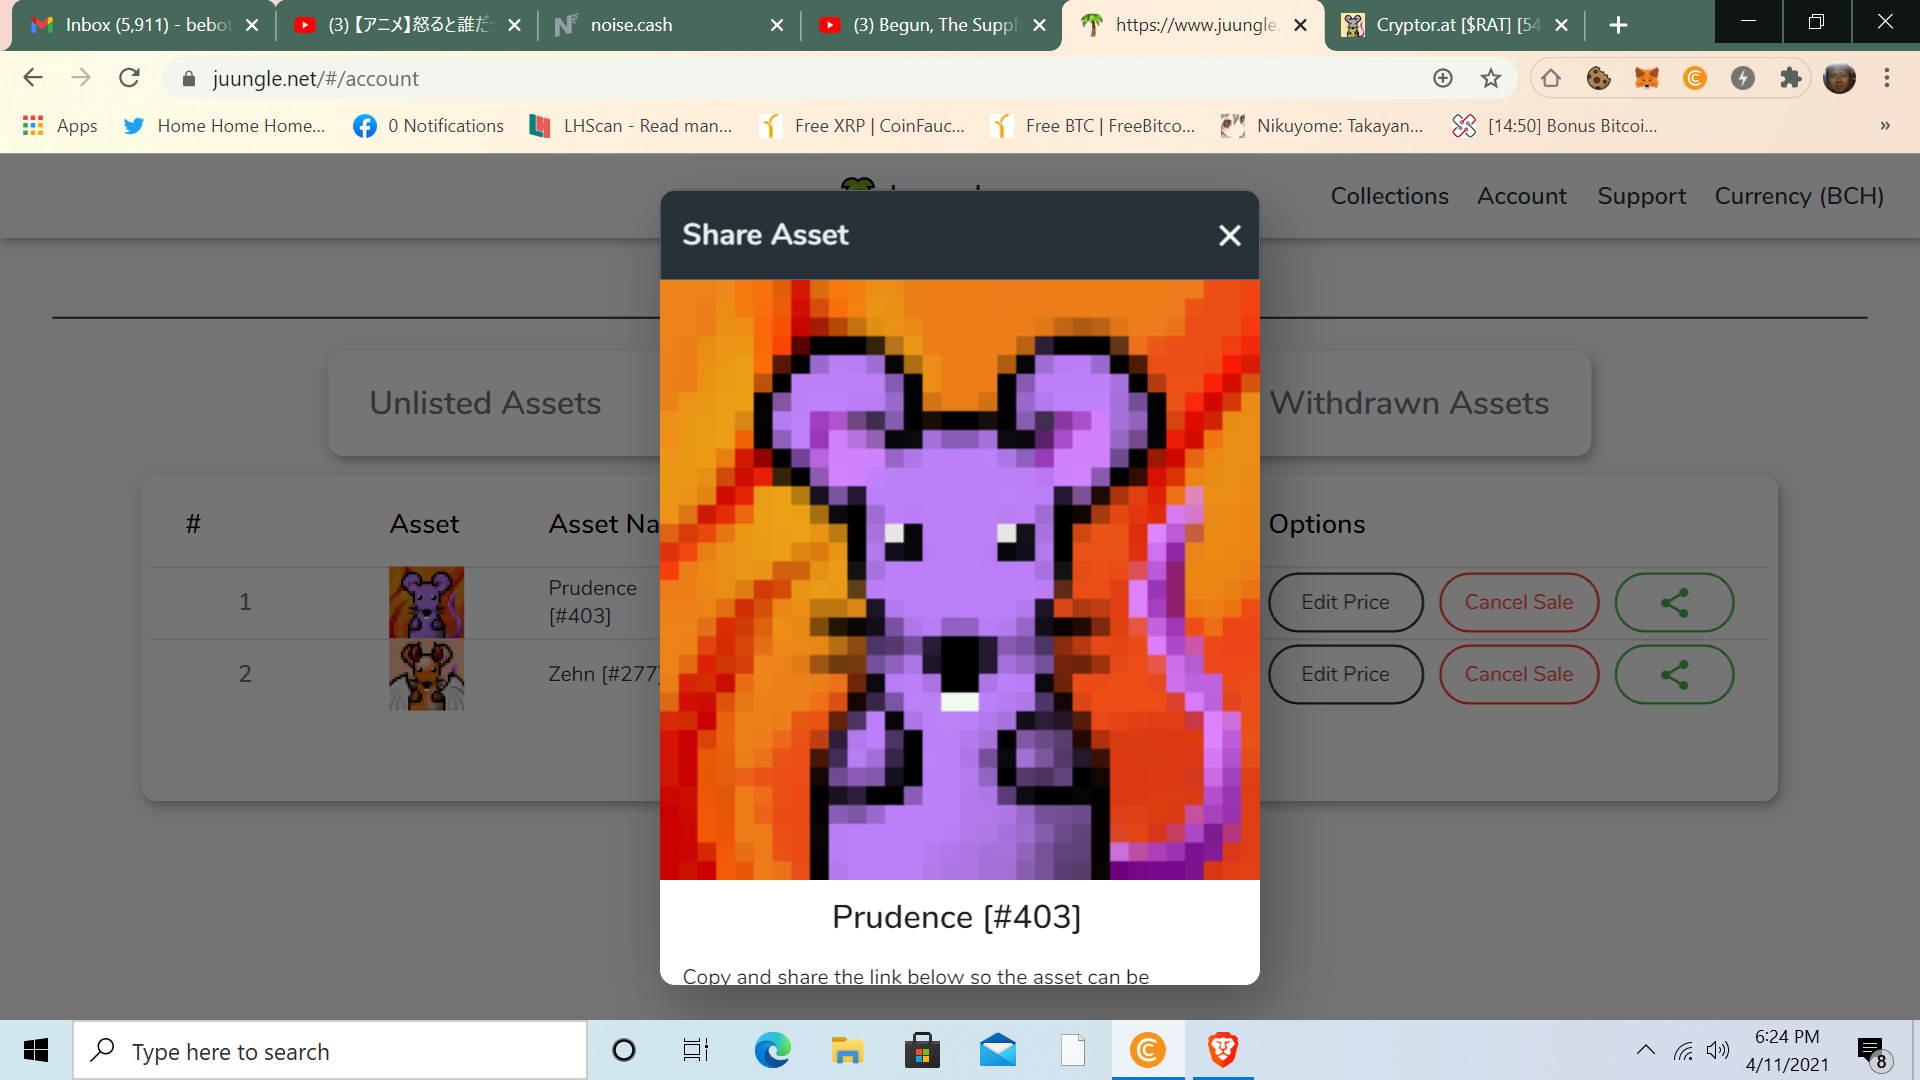Launch Microsoft Edge from taskbar
Image resolution: width=1920 pixels, height=1080 pixels.
click(x=772, y=1050)
